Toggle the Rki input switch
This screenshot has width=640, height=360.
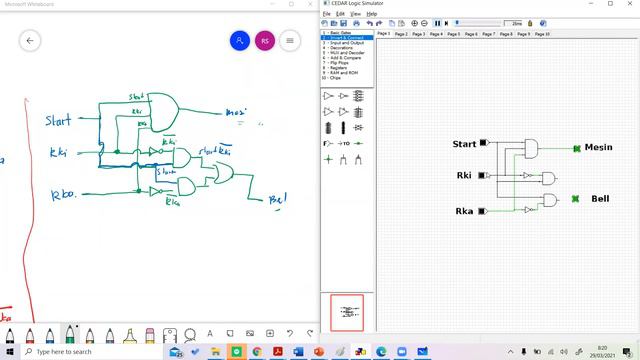pyautogui.click(x=483, y=176)
